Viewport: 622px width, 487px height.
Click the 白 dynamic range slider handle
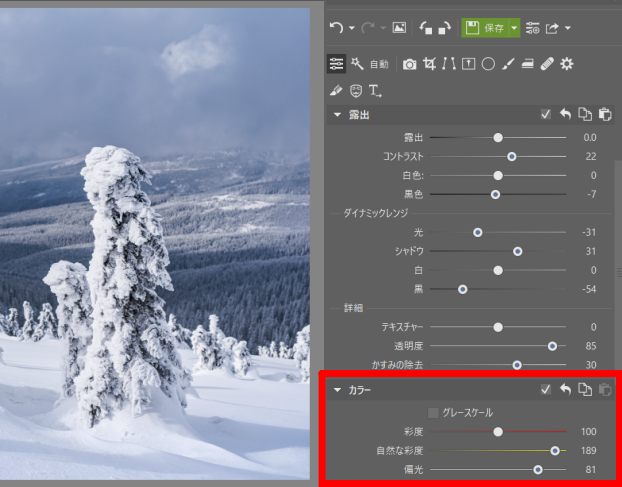coord(498,270)
